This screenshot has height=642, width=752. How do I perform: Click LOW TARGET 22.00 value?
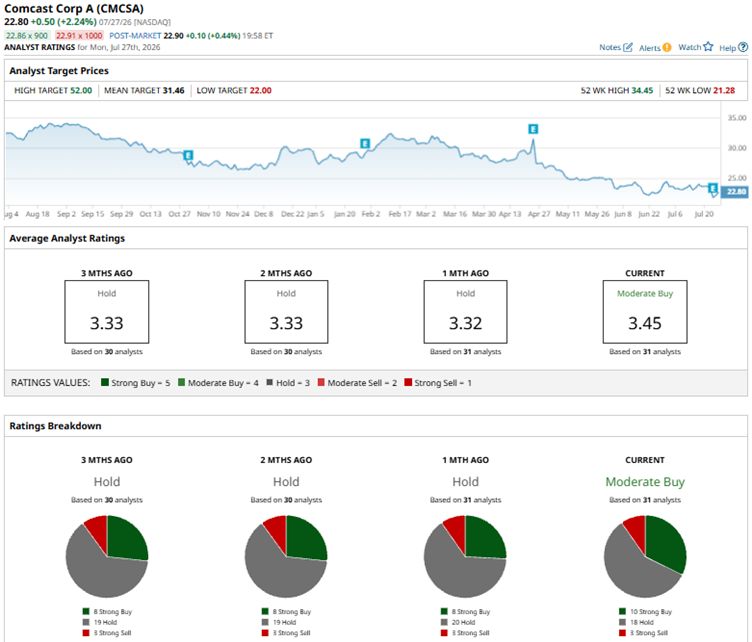click(260, 90)
